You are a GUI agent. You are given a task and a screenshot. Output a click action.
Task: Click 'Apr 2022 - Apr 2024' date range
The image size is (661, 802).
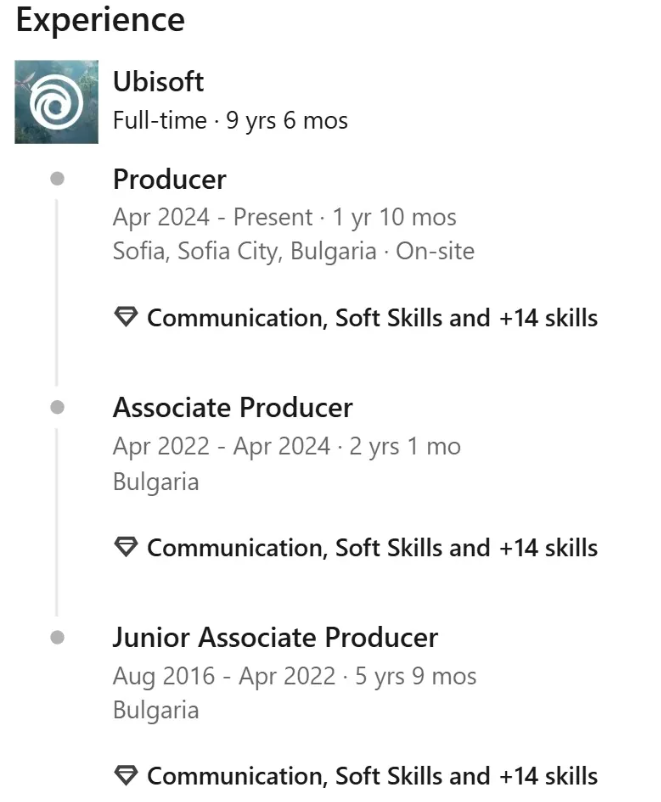click(x=221, y=446)
